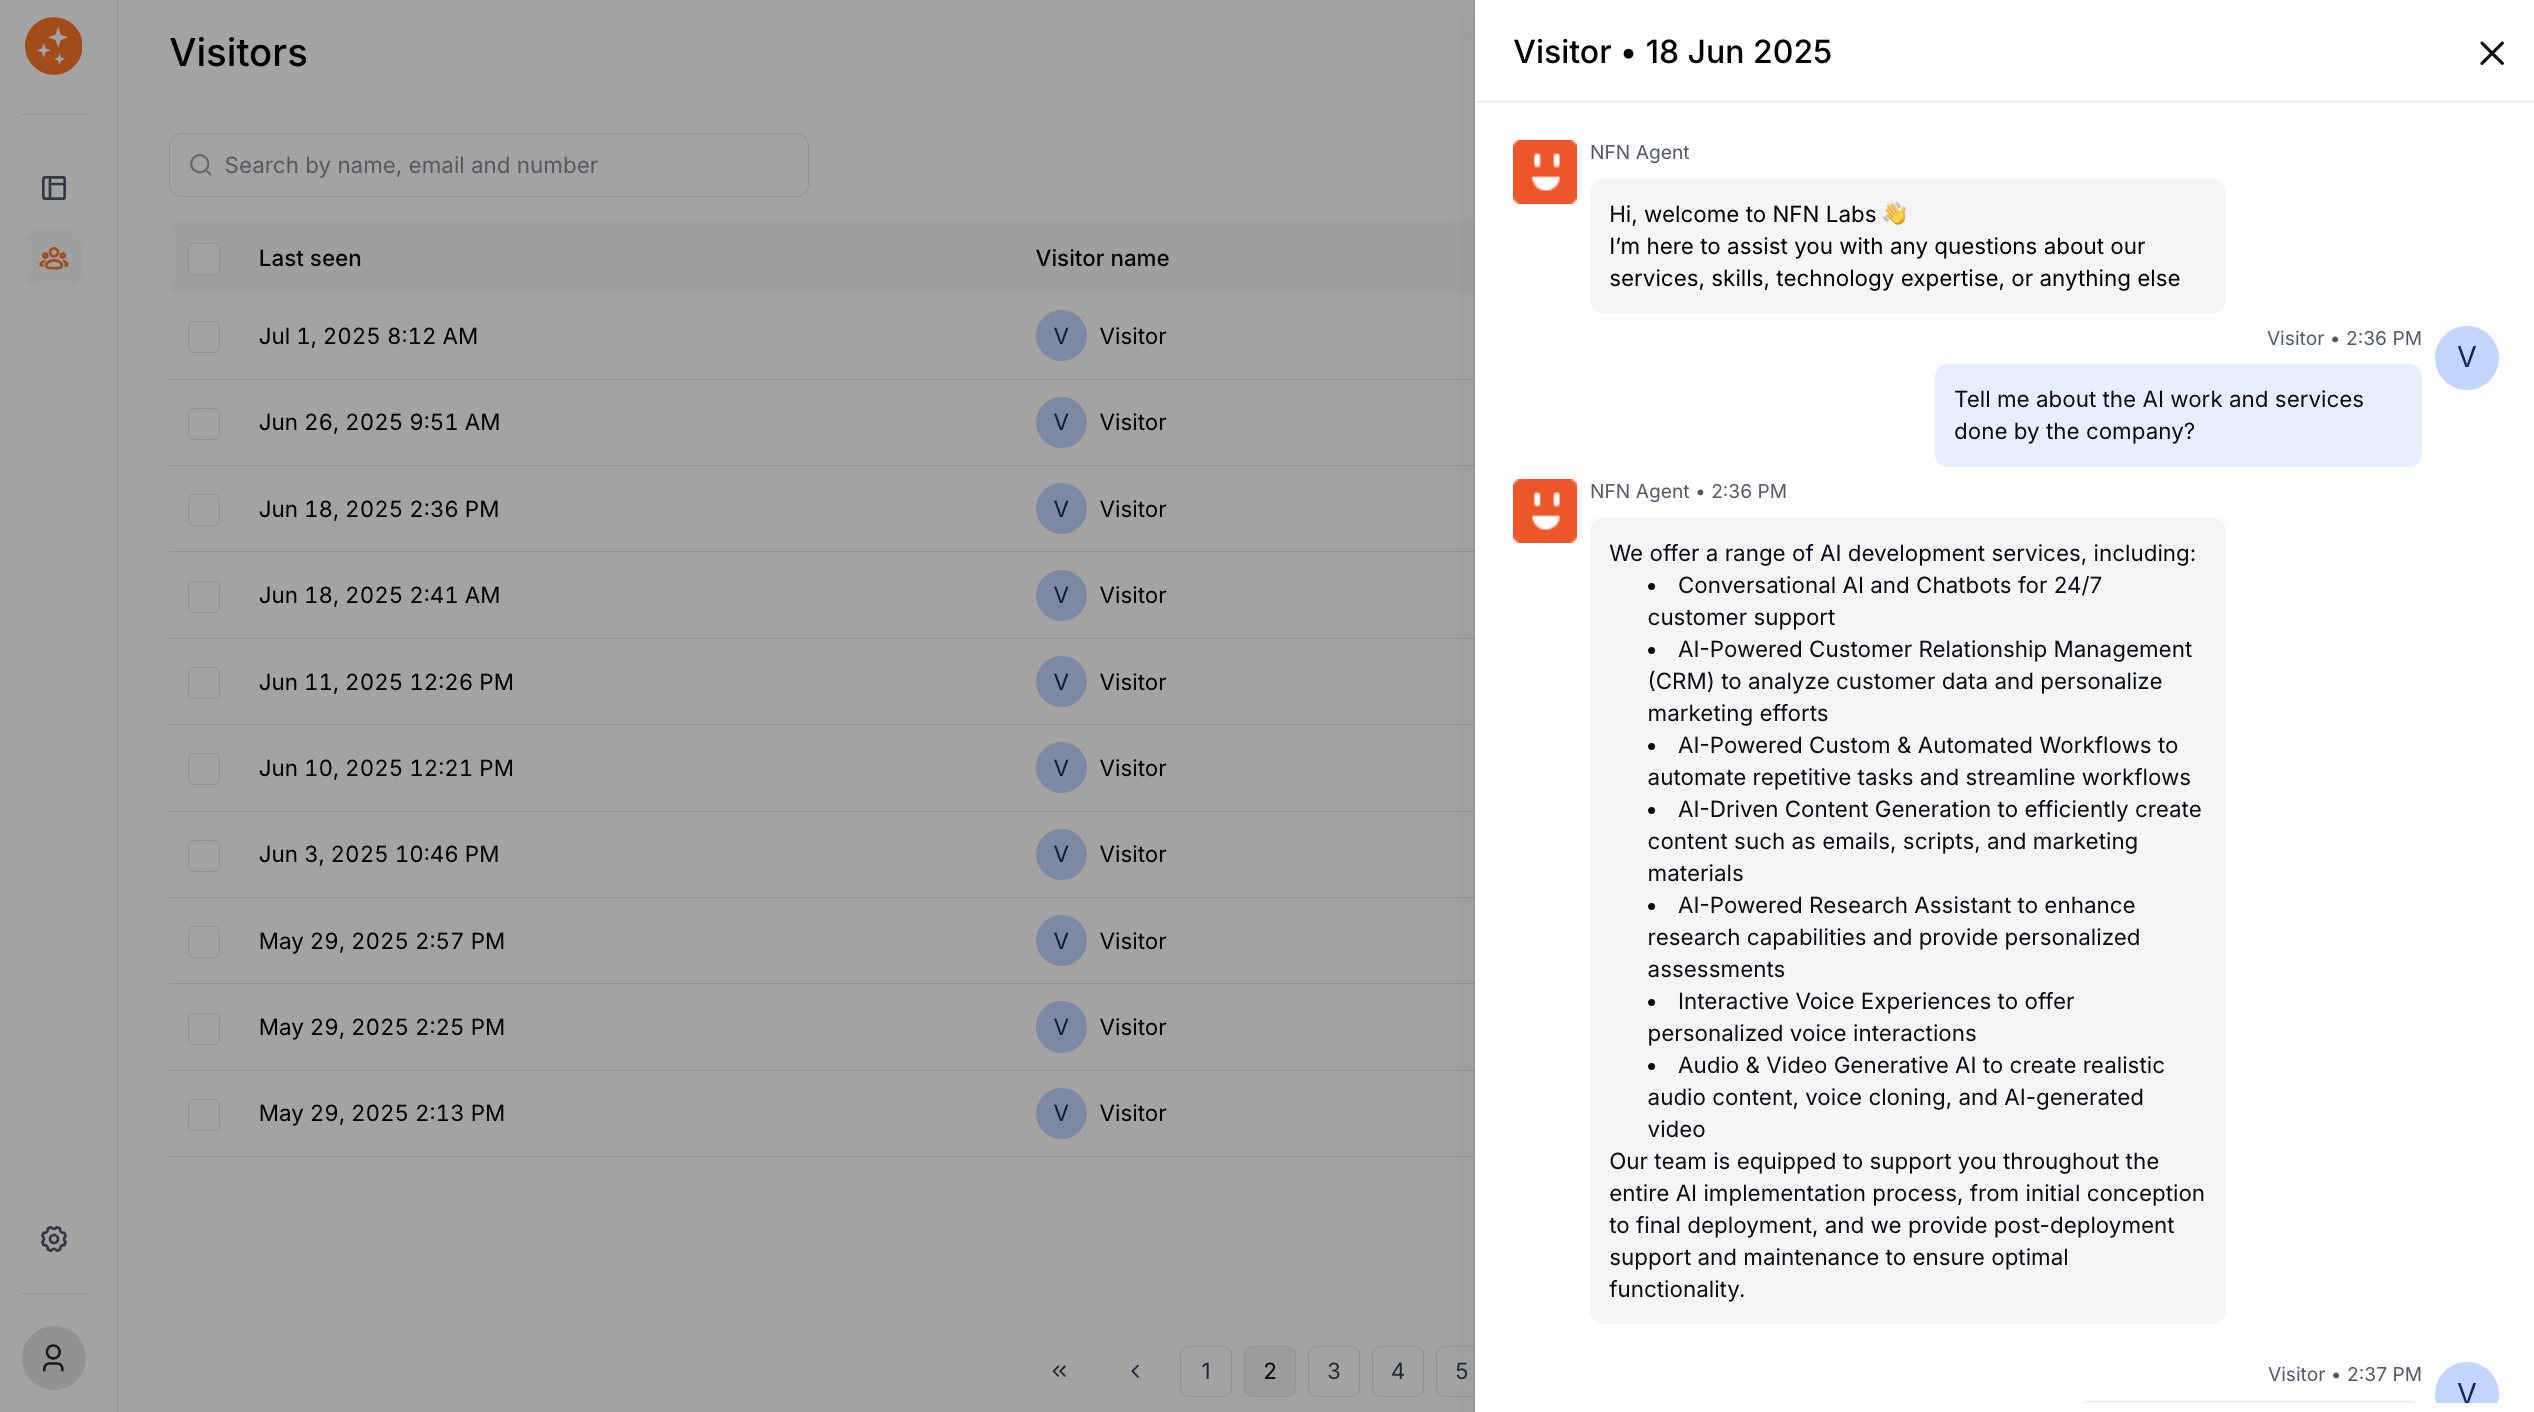Toggle the select-all checkbox in header
The image size is (2534, 1412).
(x=204, y=259)
